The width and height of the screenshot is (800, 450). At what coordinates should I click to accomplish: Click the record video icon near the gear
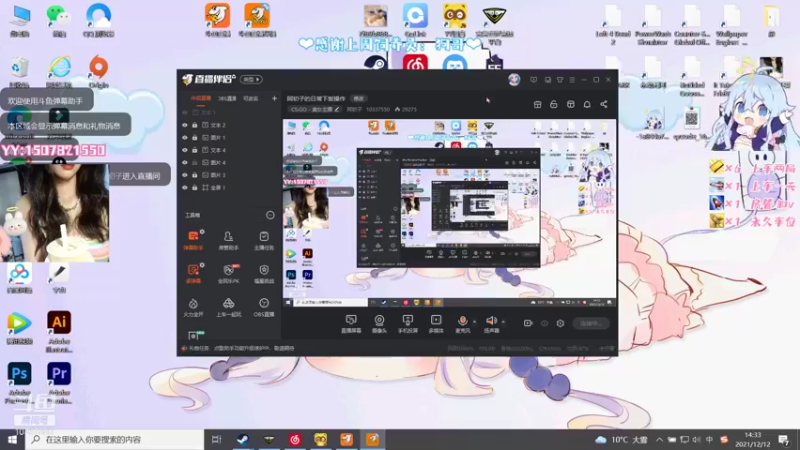(528, 323)
